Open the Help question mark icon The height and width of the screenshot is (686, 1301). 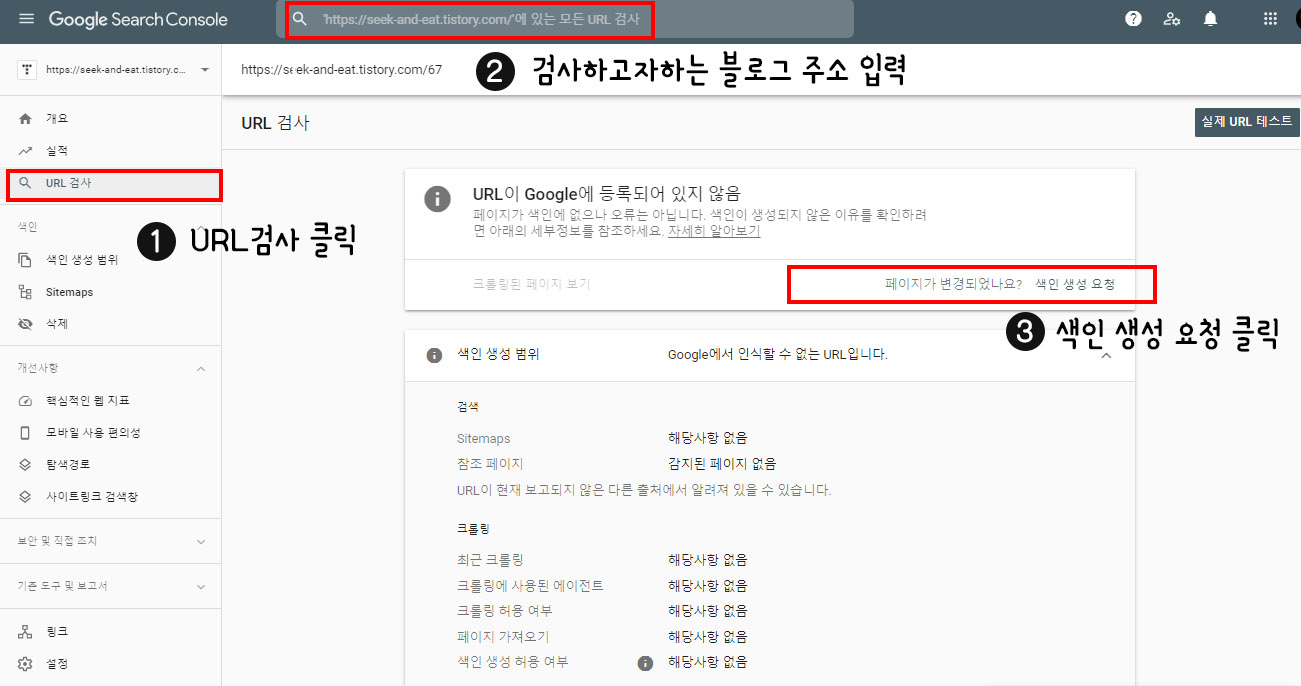pos(1133,19)
